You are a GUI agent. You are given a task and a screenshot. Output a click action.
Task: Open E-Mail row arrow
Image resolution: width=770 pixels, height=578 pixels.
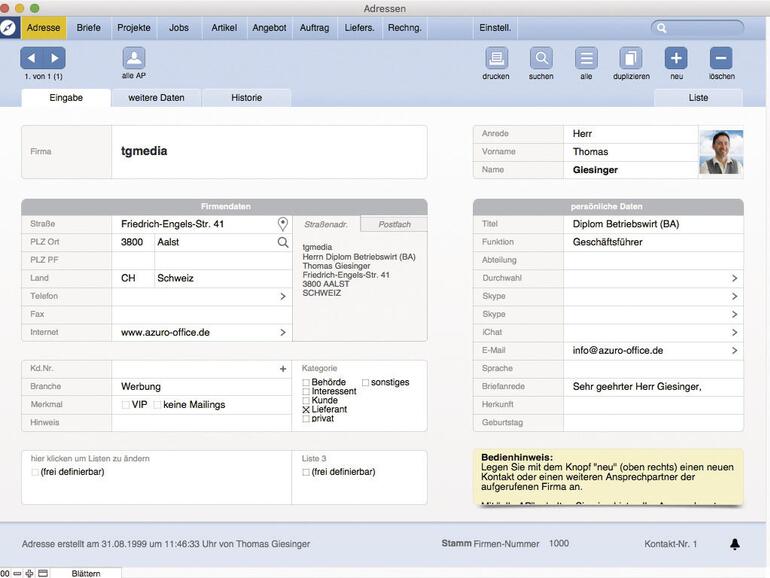734,351
